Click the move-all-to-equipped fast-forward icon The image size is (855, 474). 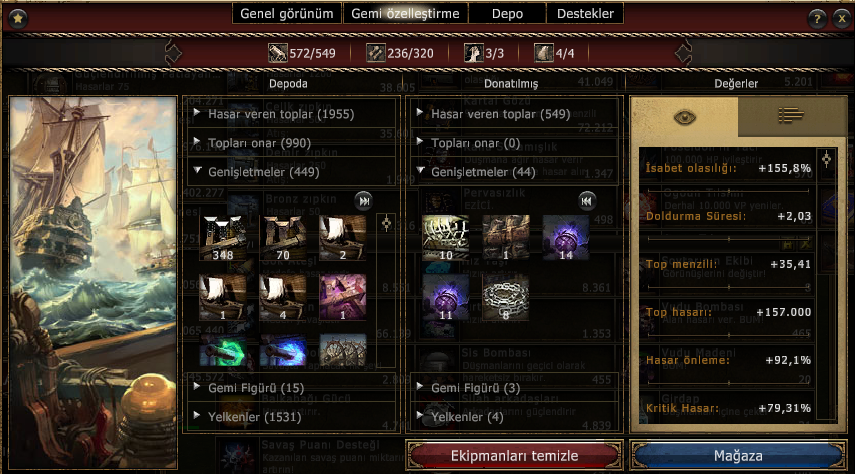[364, 201]
